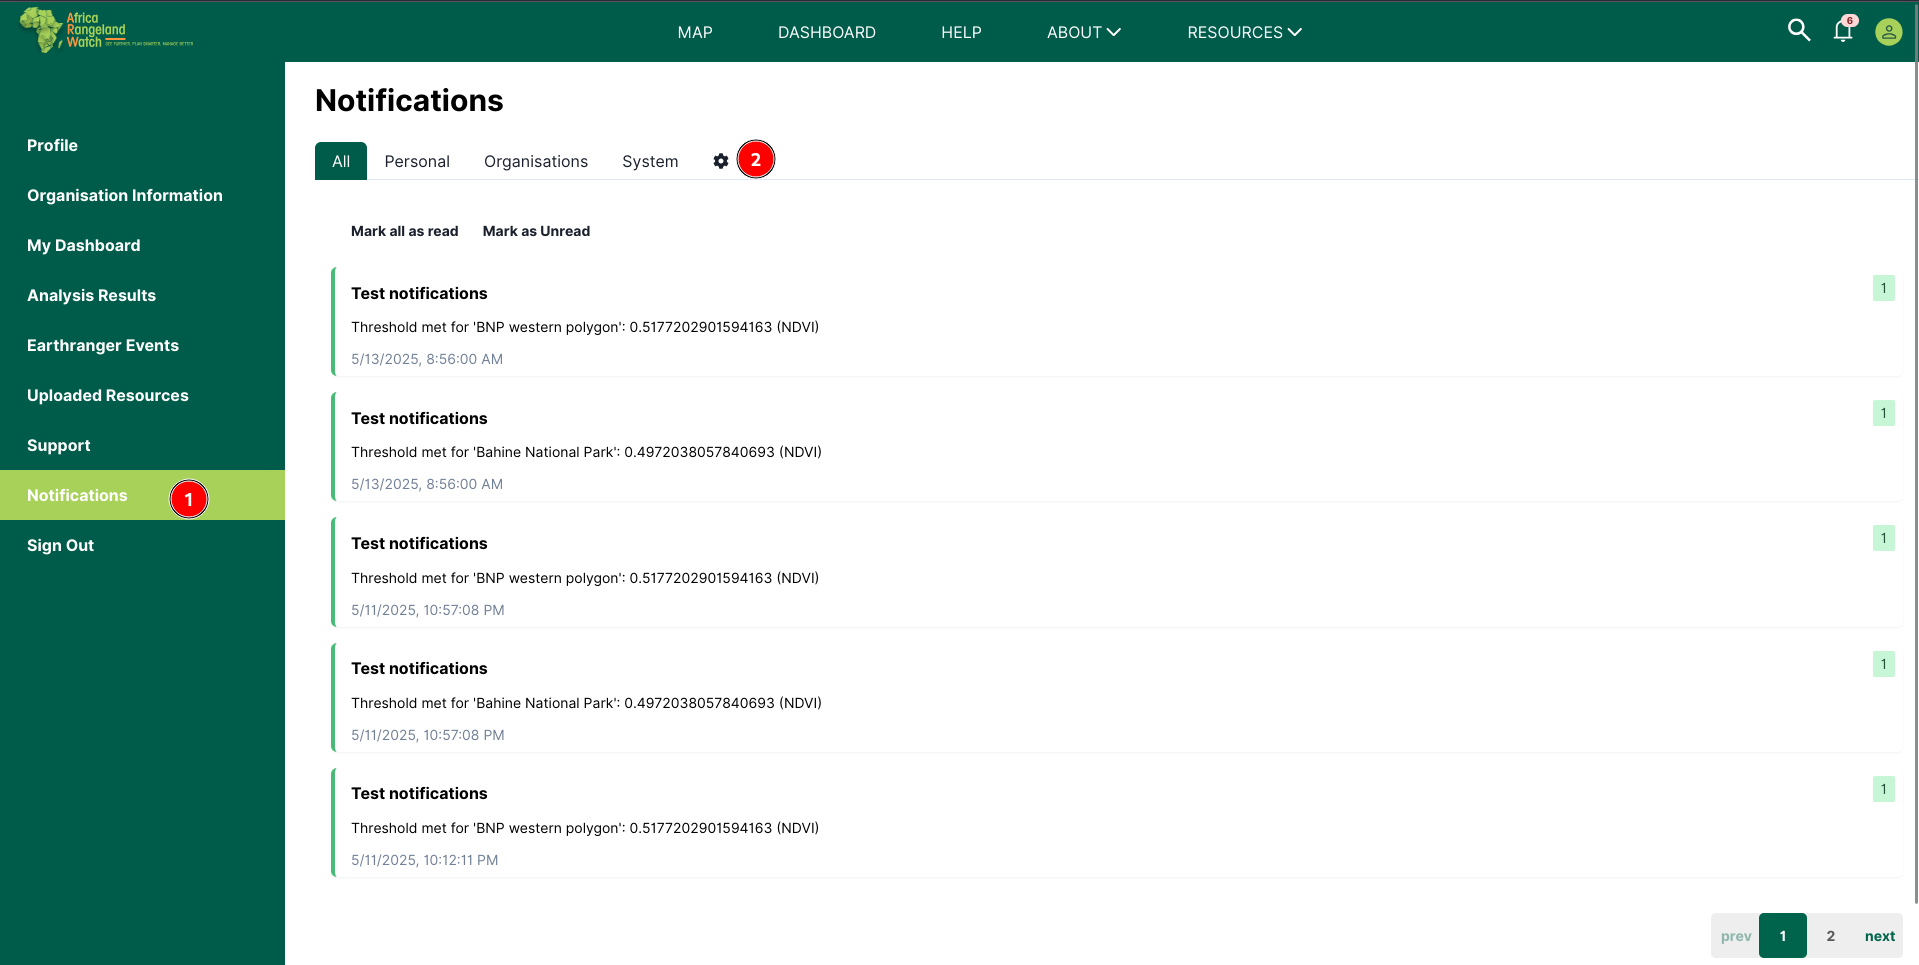Switch to the Organisations tab
This screenshot has height=965, width=1919.
pyautogui.click(x=536, y=161)
